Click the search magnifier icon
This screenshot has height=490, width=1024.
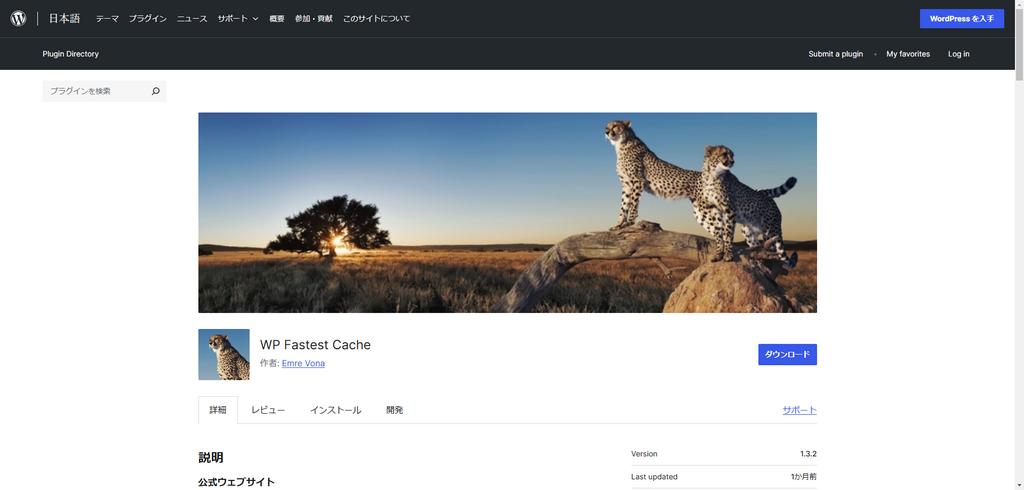coord(155,91)
